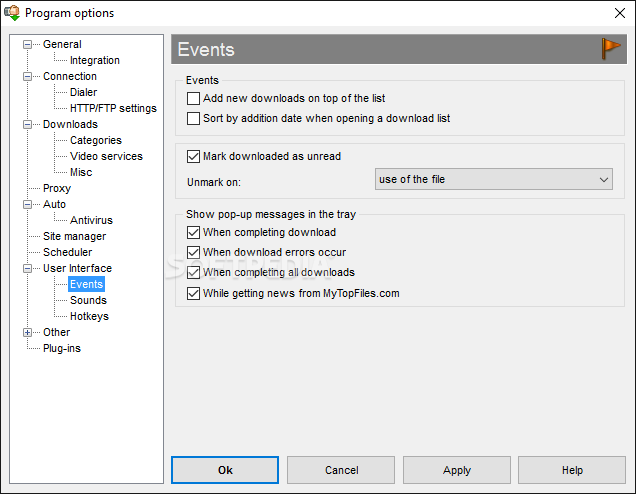
Task: Collapse the Auto tree node
Action: tap(27, 204)
